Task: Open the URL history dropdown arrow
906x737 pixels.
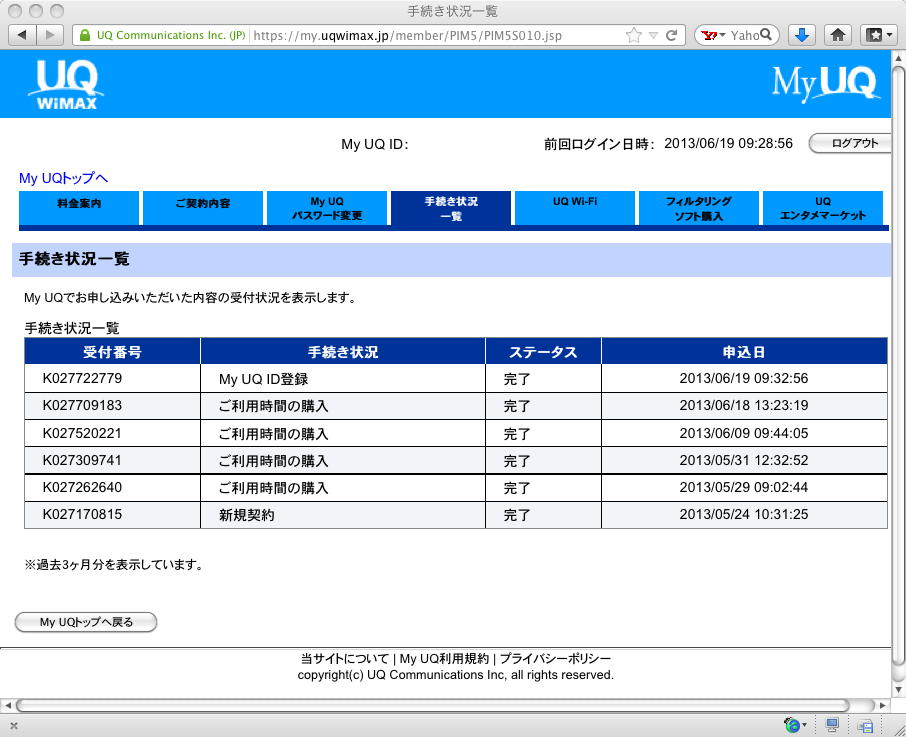Action: 653,36
